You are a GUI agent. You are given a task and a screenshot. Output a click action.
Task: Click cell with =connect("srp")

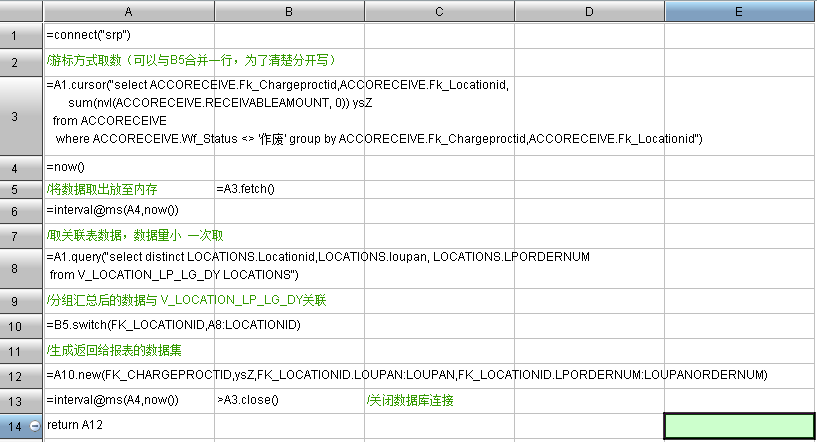[129, 35]
